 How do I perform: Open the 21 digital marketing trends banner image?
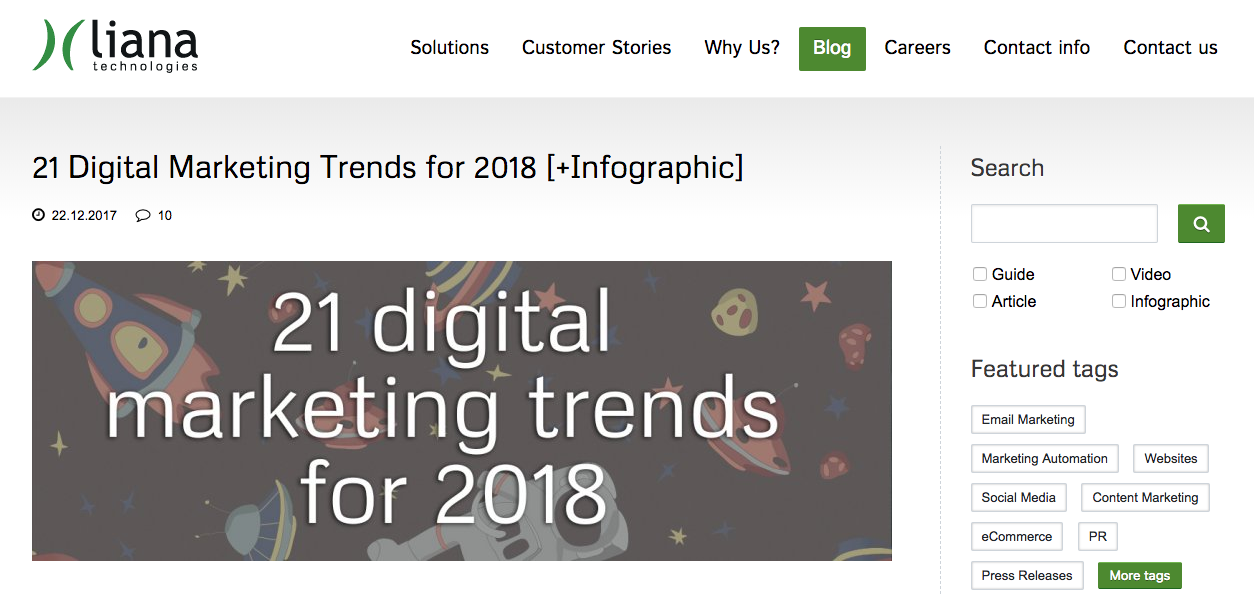(x=461, y=410)
